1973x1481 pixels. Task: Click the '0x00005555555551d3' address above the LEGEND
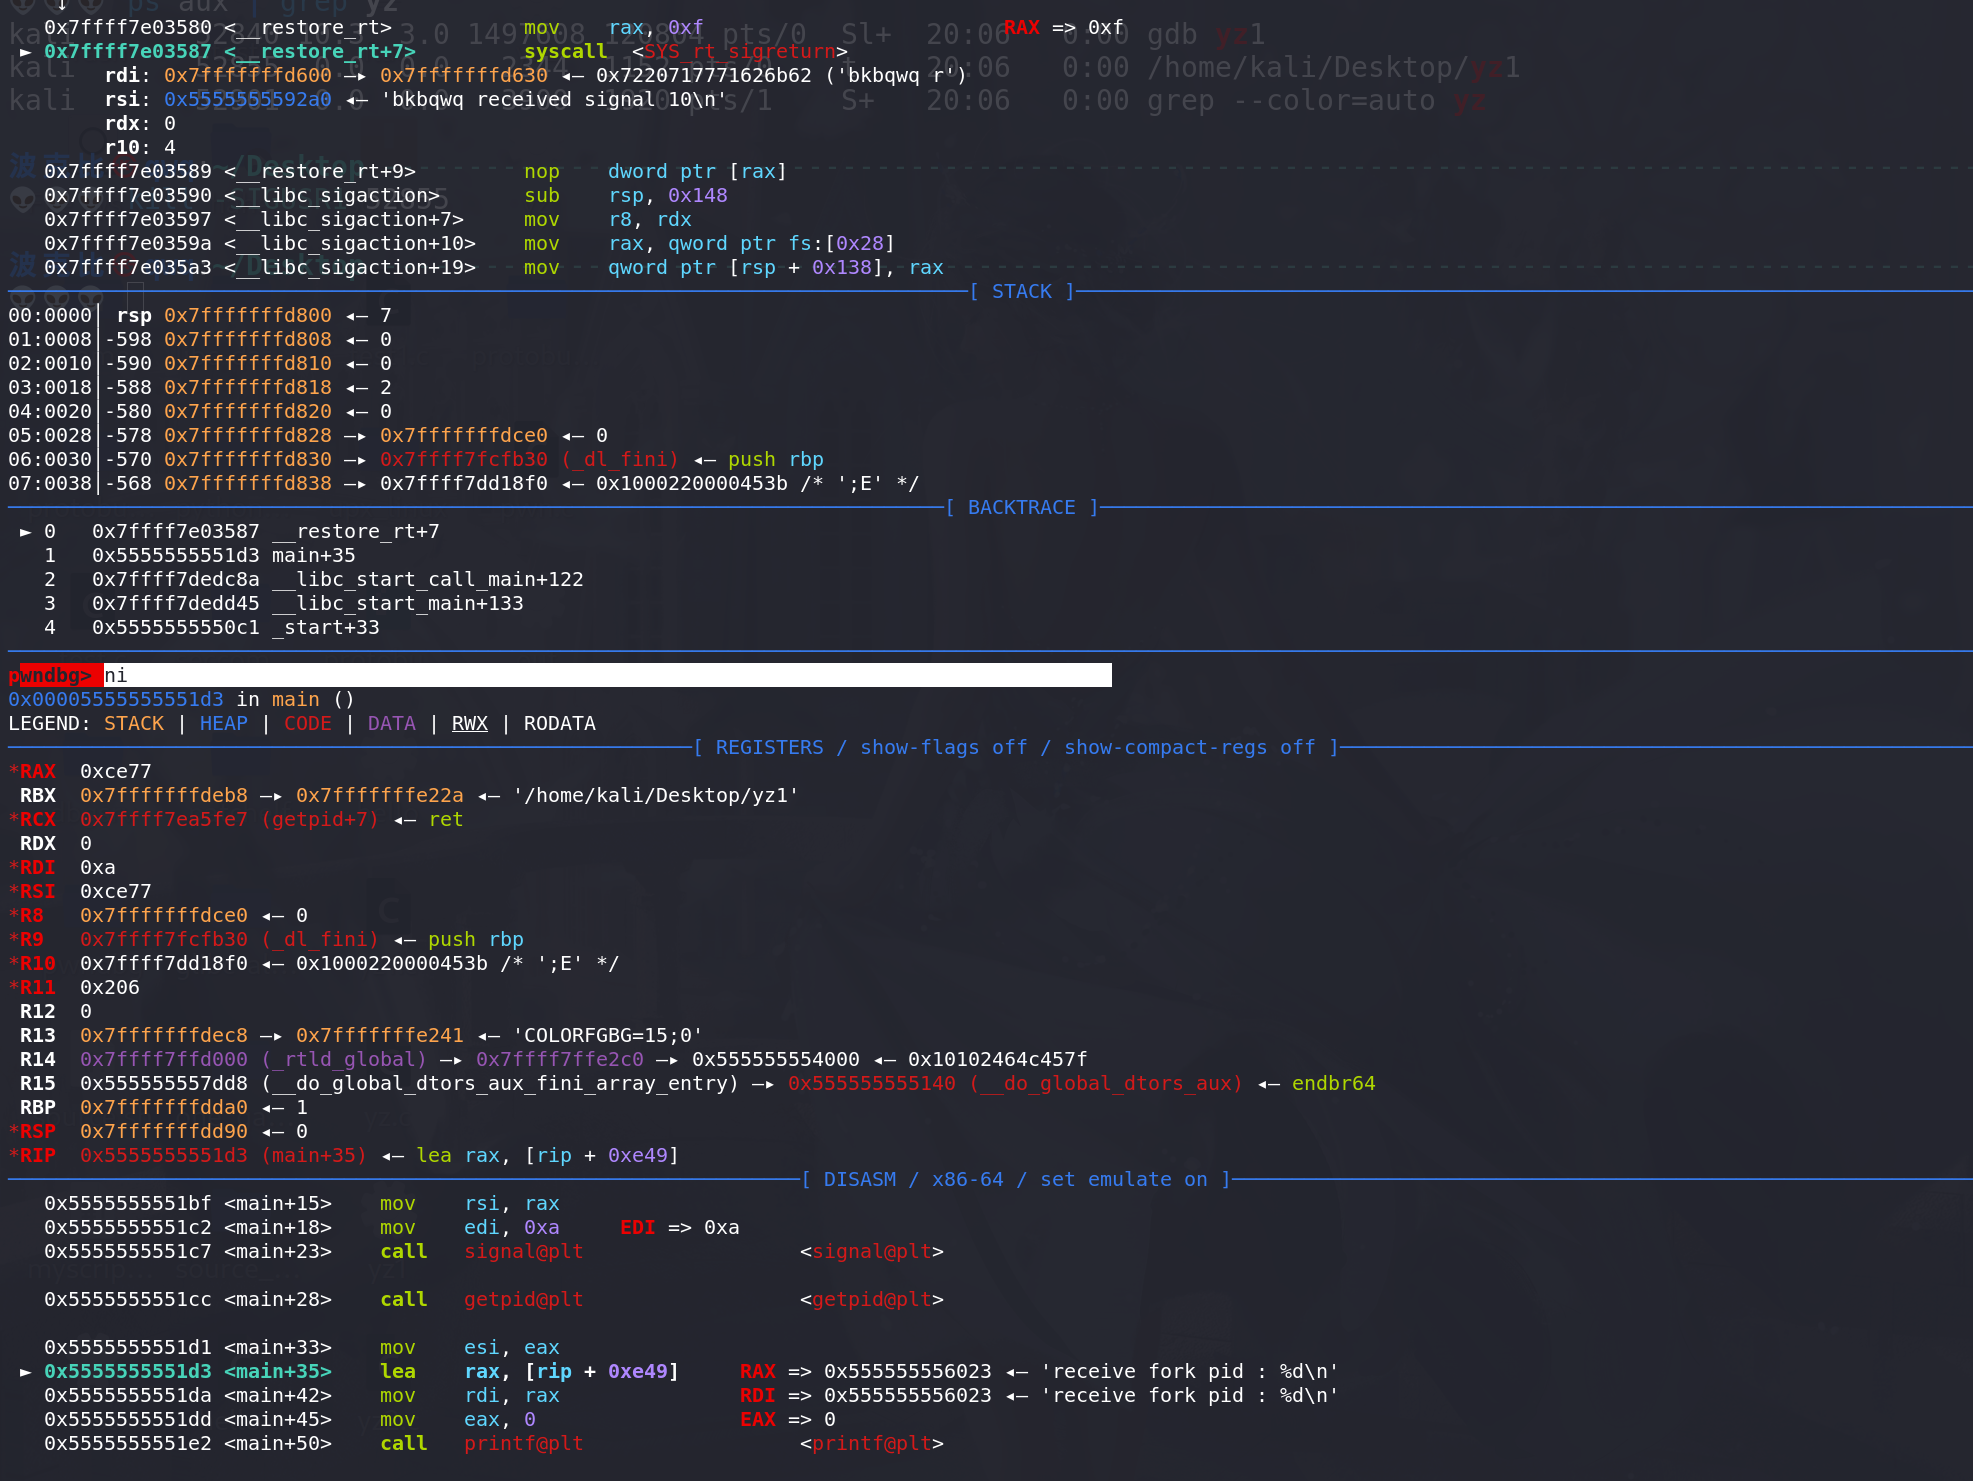116,699
